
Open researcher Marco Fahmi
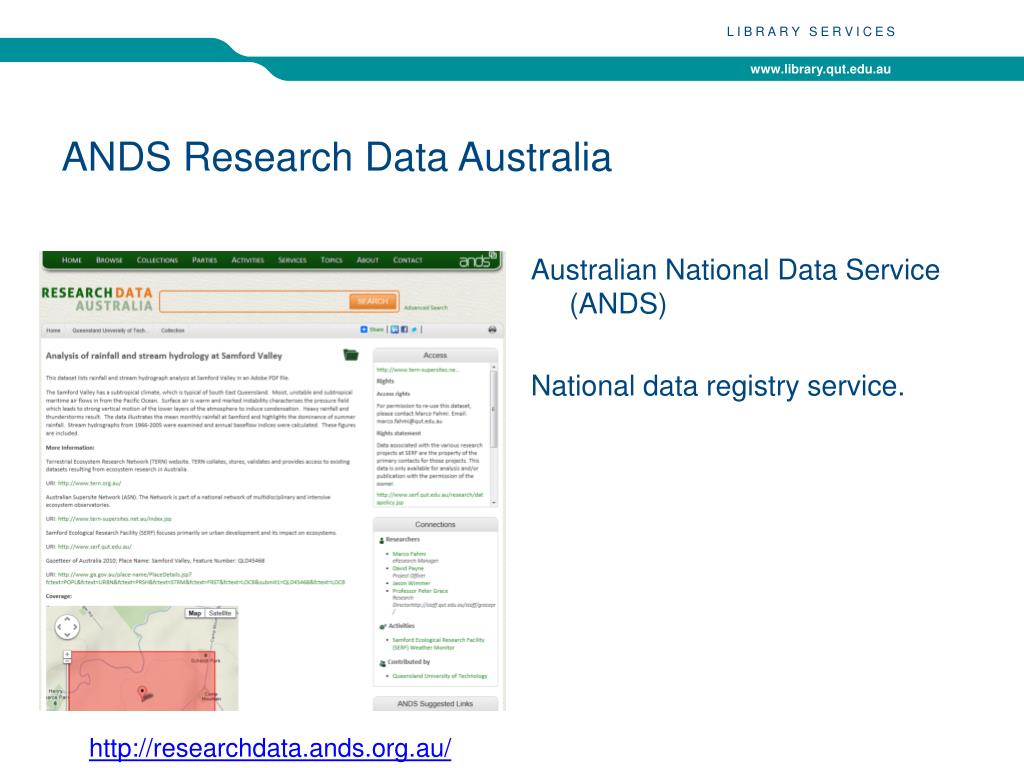(x=409, y=554)
